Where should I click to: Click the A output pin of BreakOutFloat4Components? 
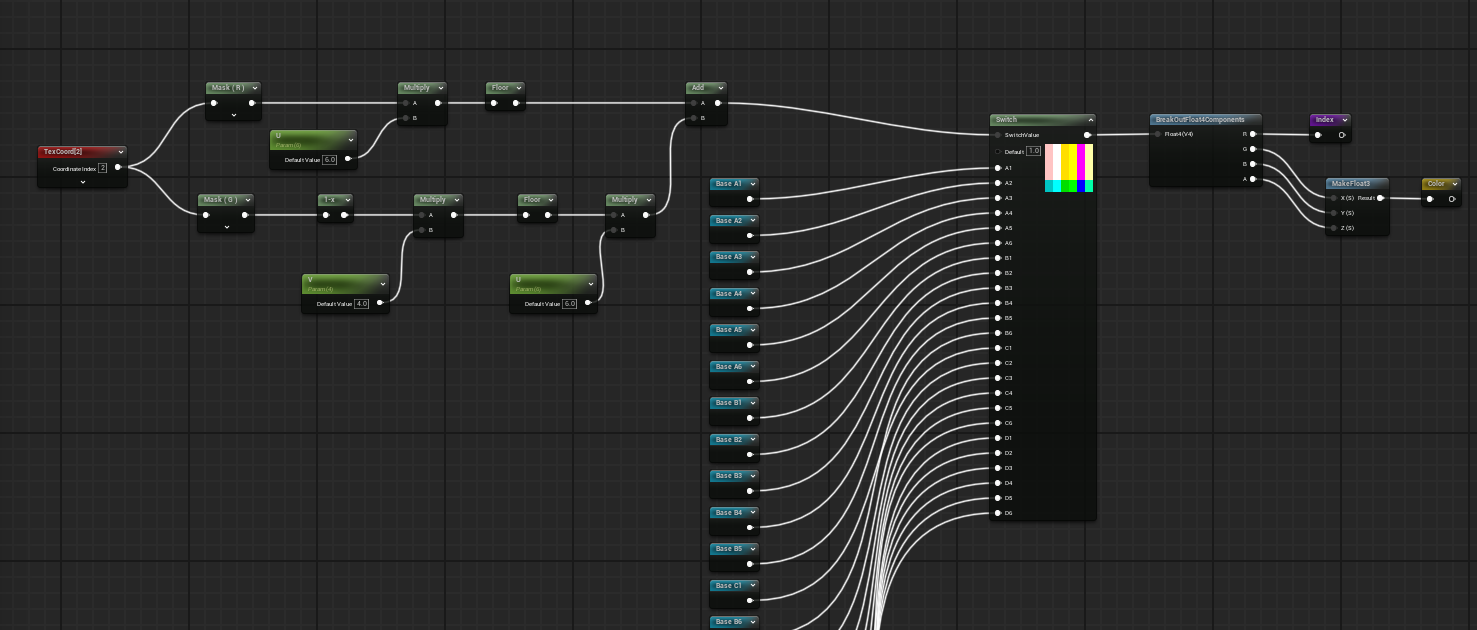1252,179
